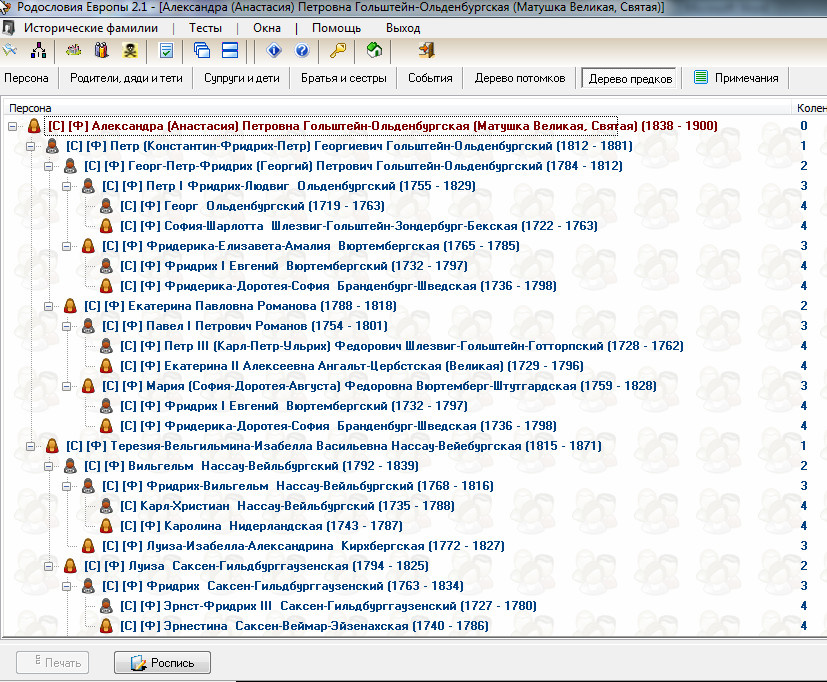Click the search (magnifier) toolbar icon

click(x=9, y=51)
